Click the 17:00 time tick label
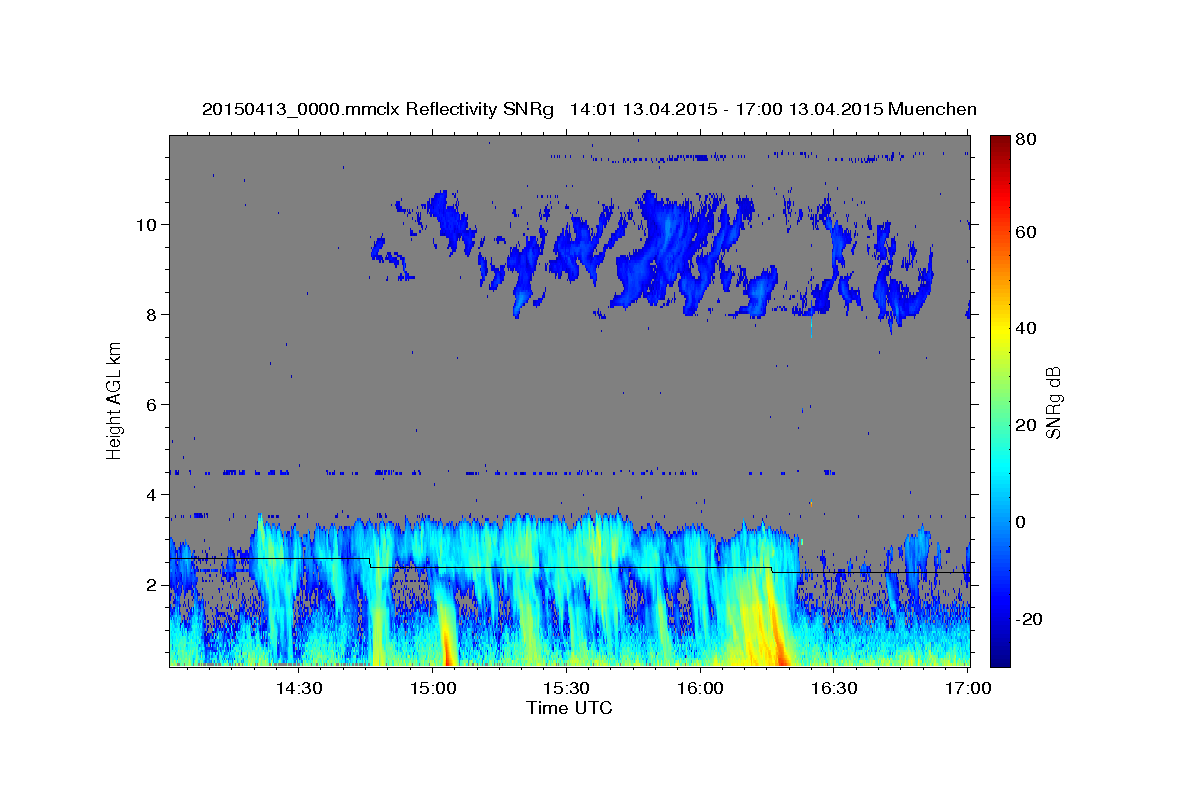 pyautogui.click(x=967, y=688)
